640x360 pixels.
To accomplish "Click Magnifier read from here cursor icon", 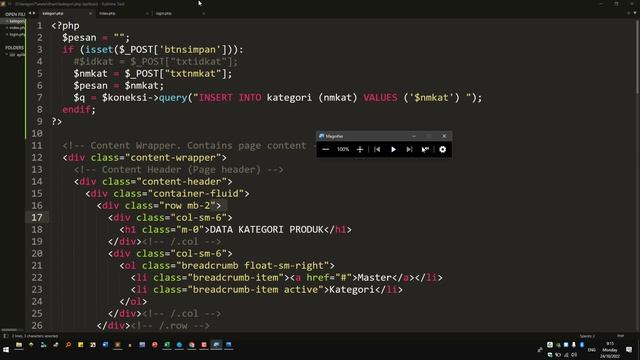I will 425,149.
